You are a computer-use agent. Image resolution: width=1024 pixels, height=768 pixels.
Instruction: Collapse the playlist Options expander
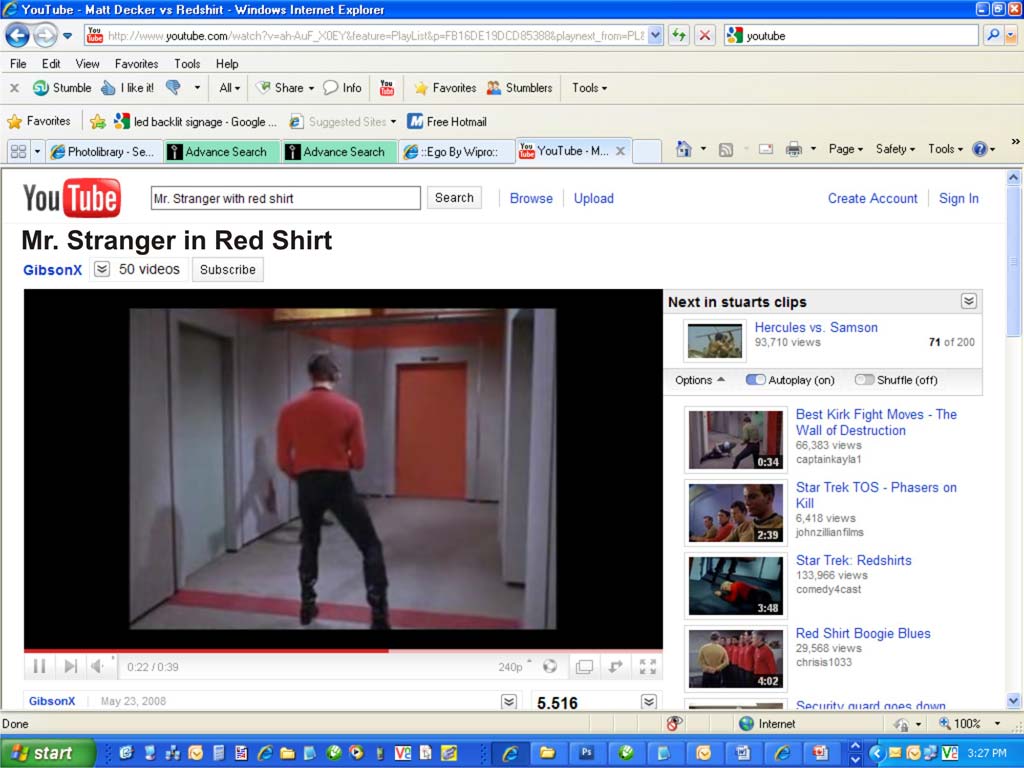699,380
